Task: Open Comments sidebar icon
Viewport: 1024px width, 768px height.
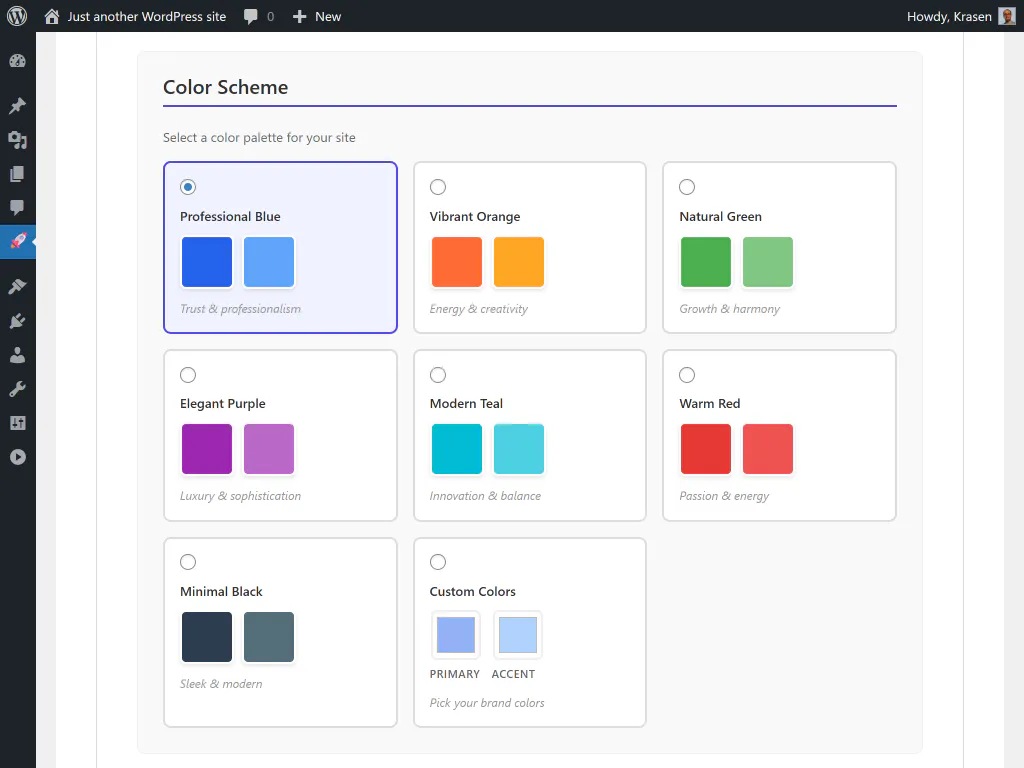Action: (18, 207)
